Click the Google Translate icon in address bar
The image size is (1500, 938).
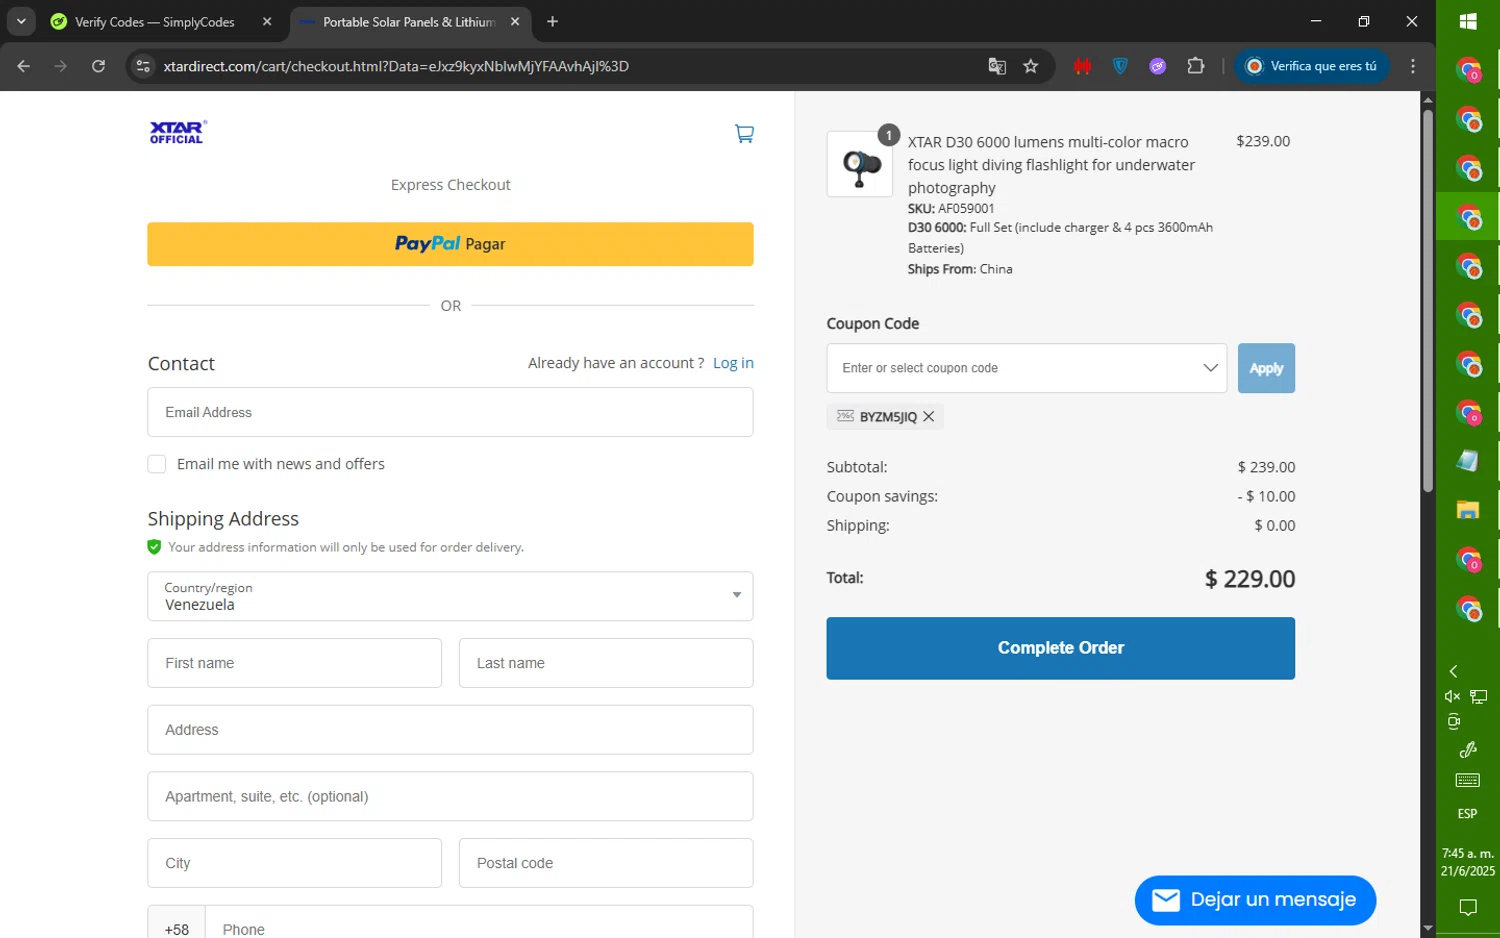997,66
